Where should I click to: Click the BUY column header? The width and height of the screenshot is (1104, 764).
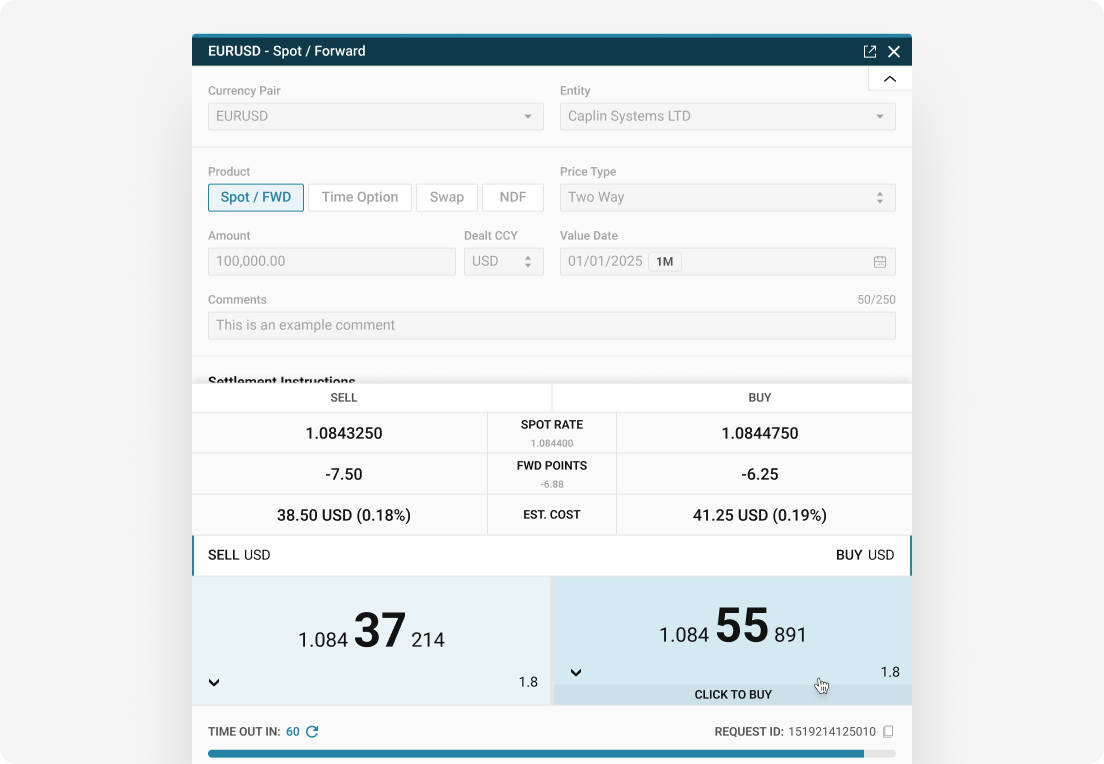[x=760, y=398]
